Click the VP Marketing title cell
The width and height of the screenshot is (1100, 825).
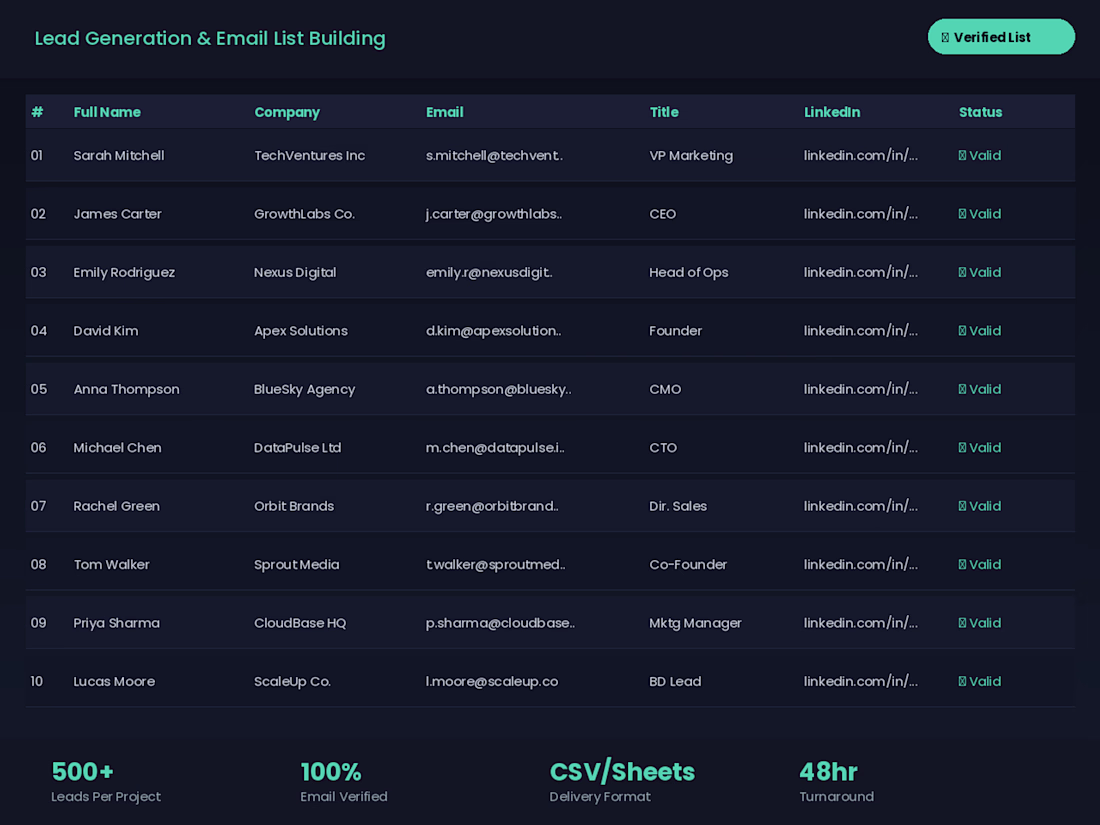pos(691,156)
